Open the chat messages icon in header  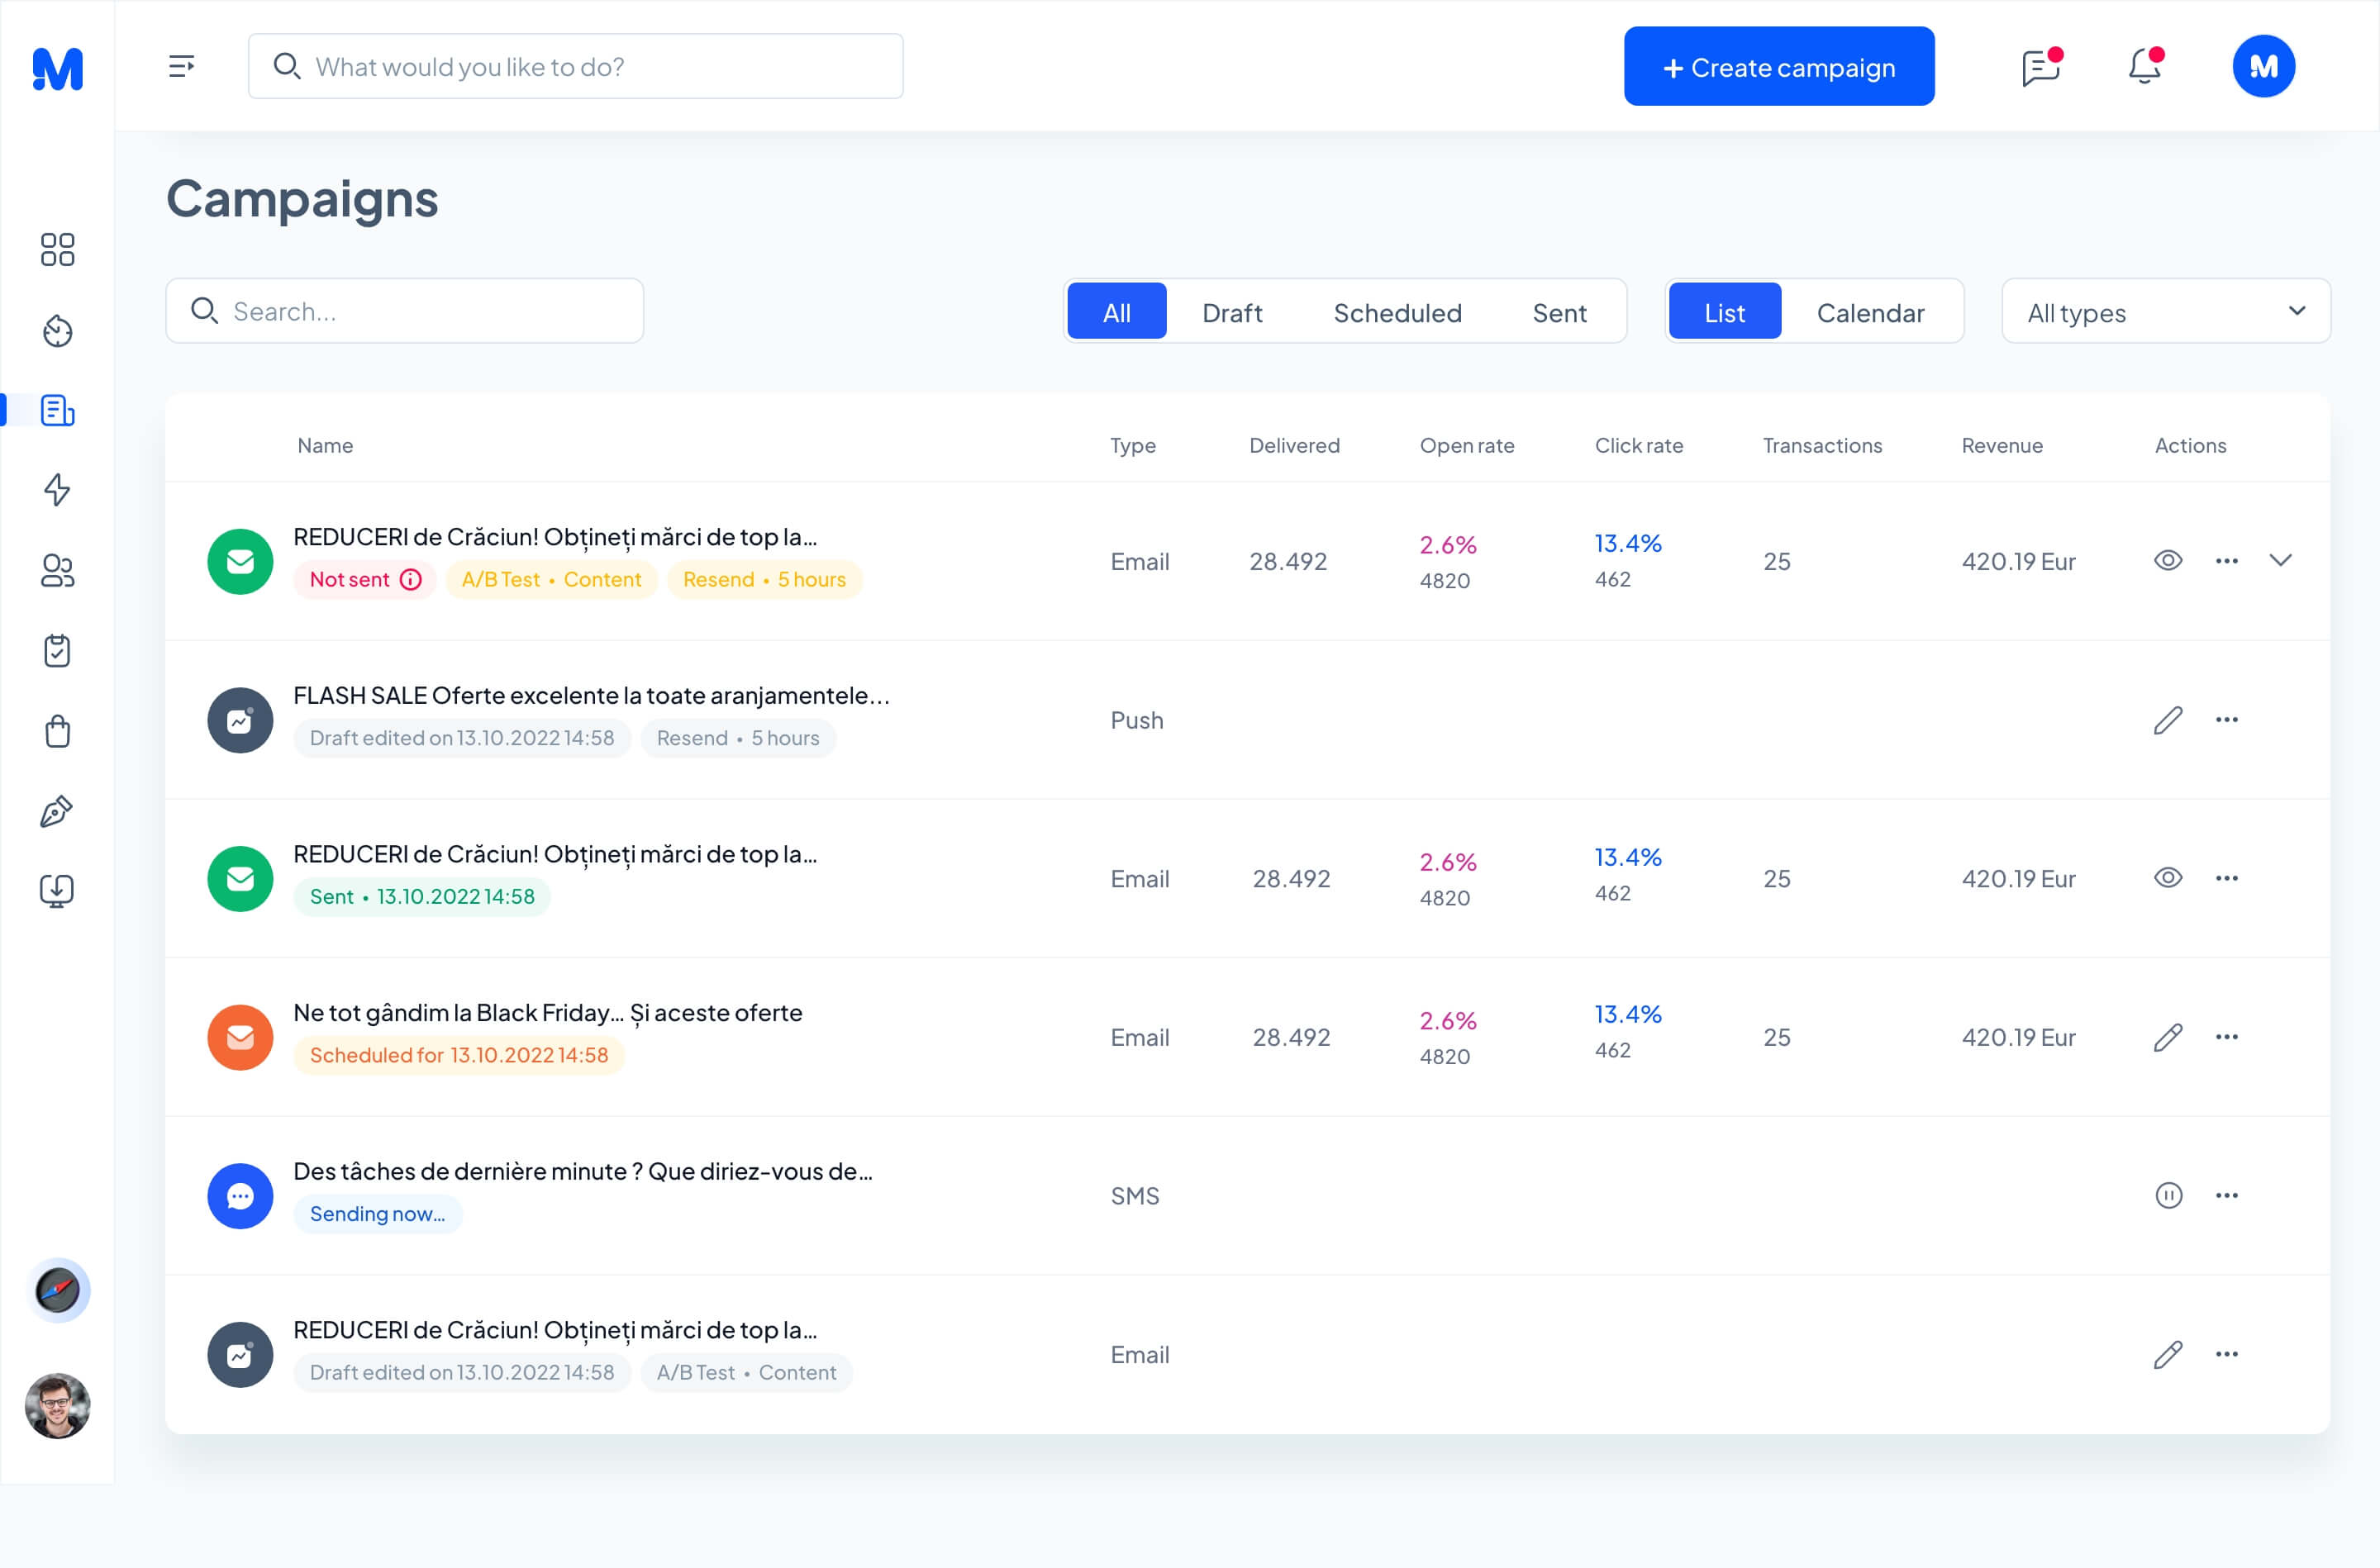[x=2041, y=67]
